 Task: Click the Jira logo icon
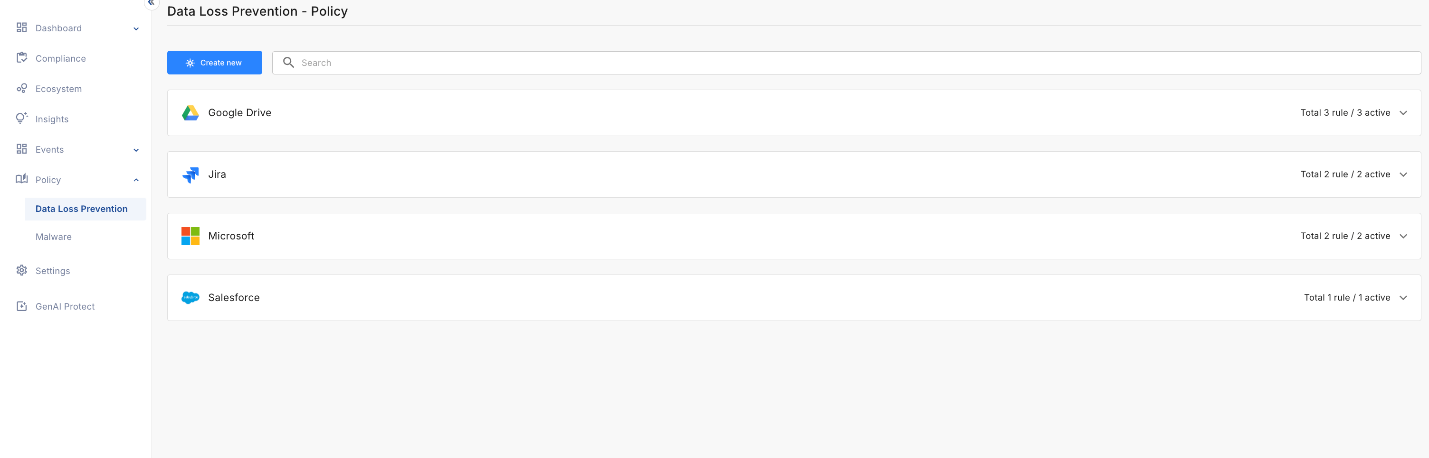click(x=190, y=175)
